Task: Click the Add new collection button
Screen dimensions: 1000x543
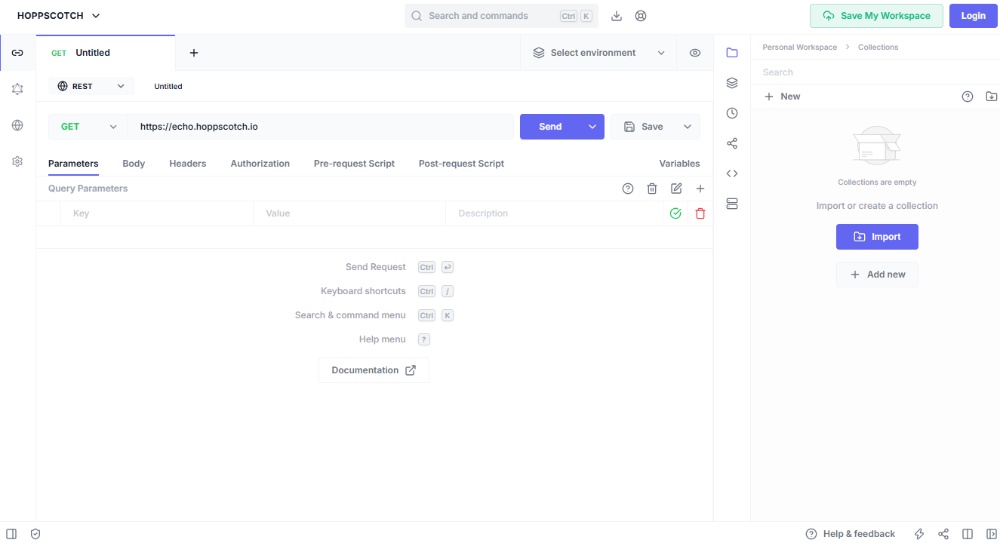Action: coord(877,274)
